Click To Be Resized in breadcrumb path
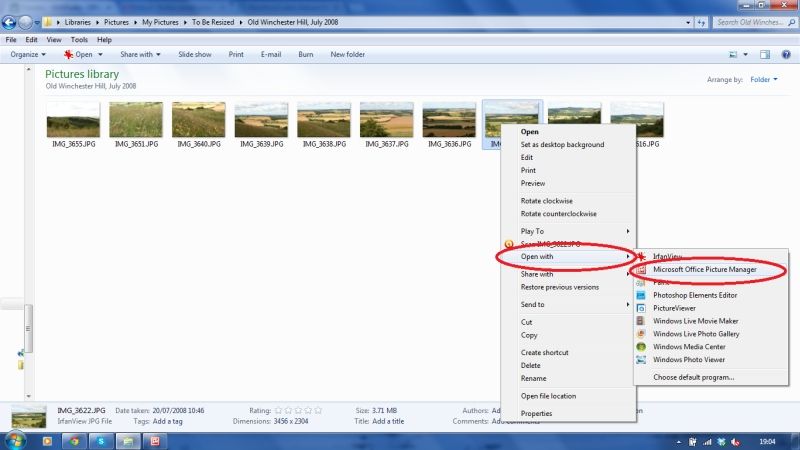800x450 pixels. click(213, 22)
